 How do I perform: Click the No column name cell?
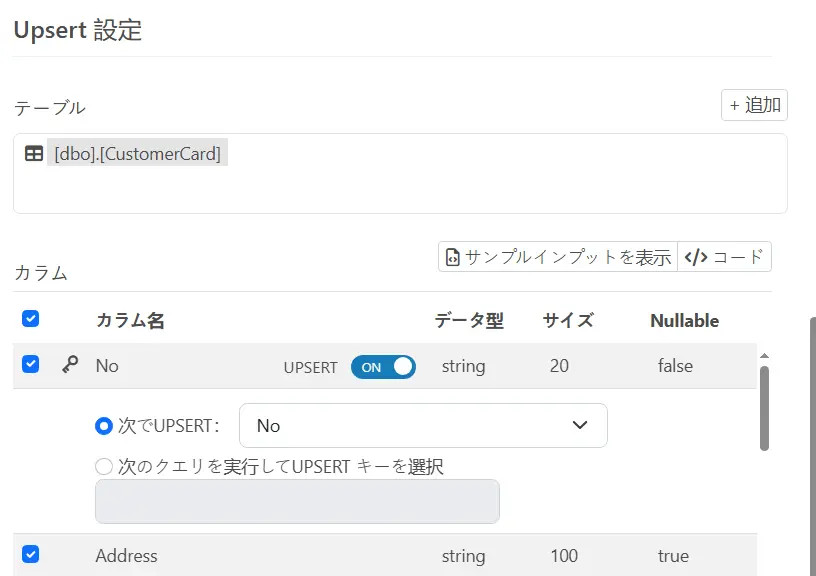[x=107, y=366]
